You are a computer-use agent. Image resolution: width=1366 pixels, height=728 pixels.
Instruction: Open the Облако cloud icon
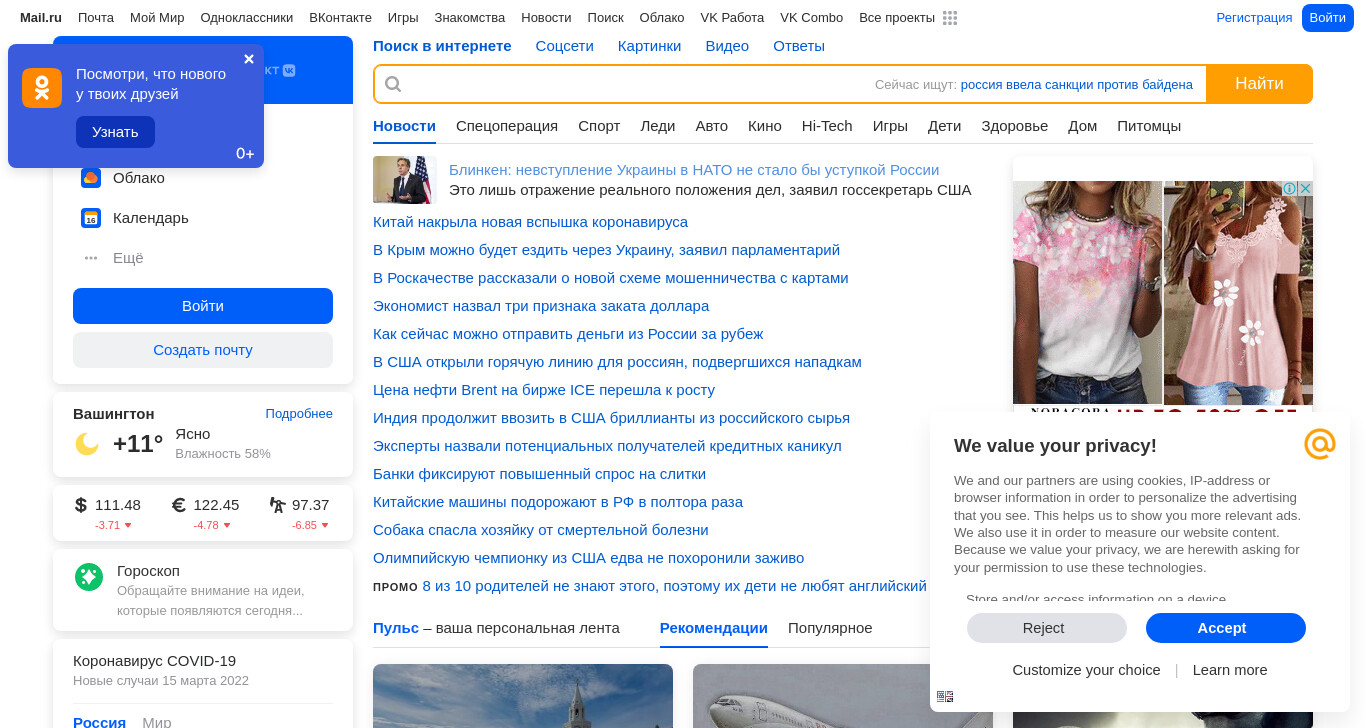91,178
